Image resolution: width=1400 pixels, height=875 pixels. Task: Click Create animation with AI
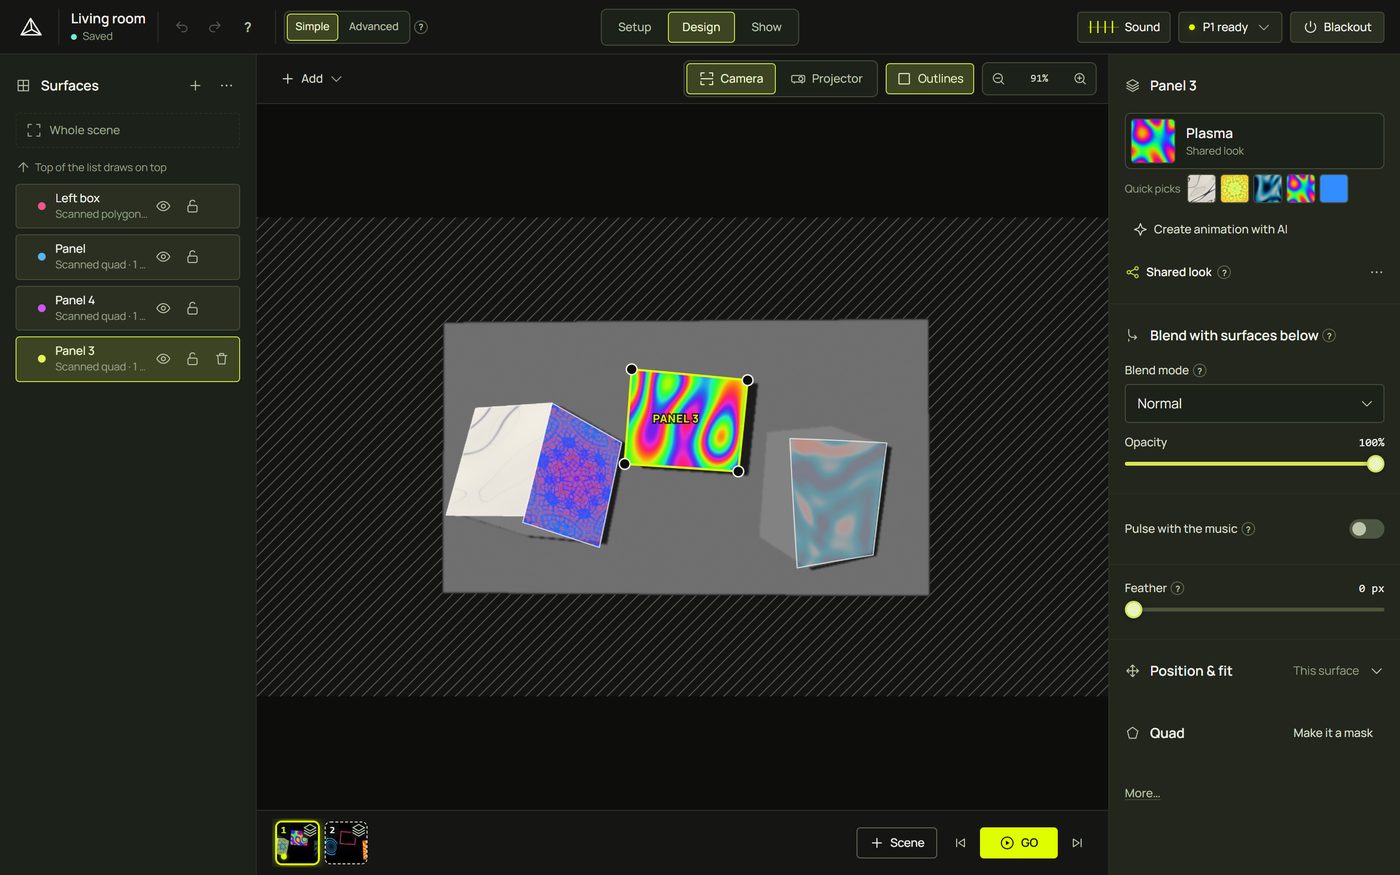click(x=1210, y=230)
